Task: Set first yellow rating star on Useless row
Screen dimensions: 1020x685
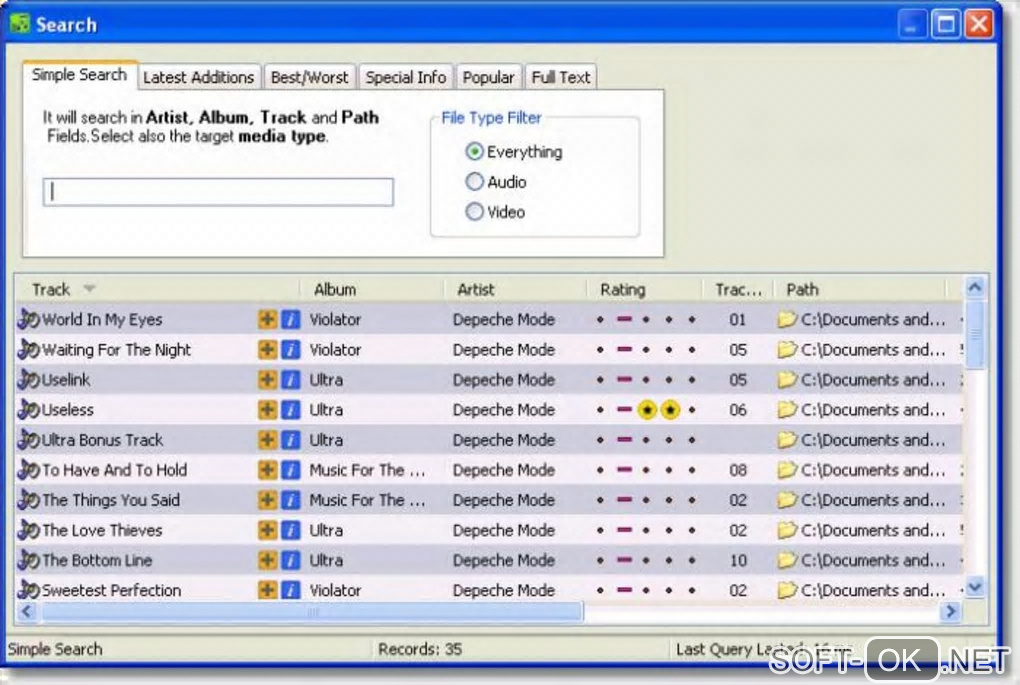Action: point(647,410)
